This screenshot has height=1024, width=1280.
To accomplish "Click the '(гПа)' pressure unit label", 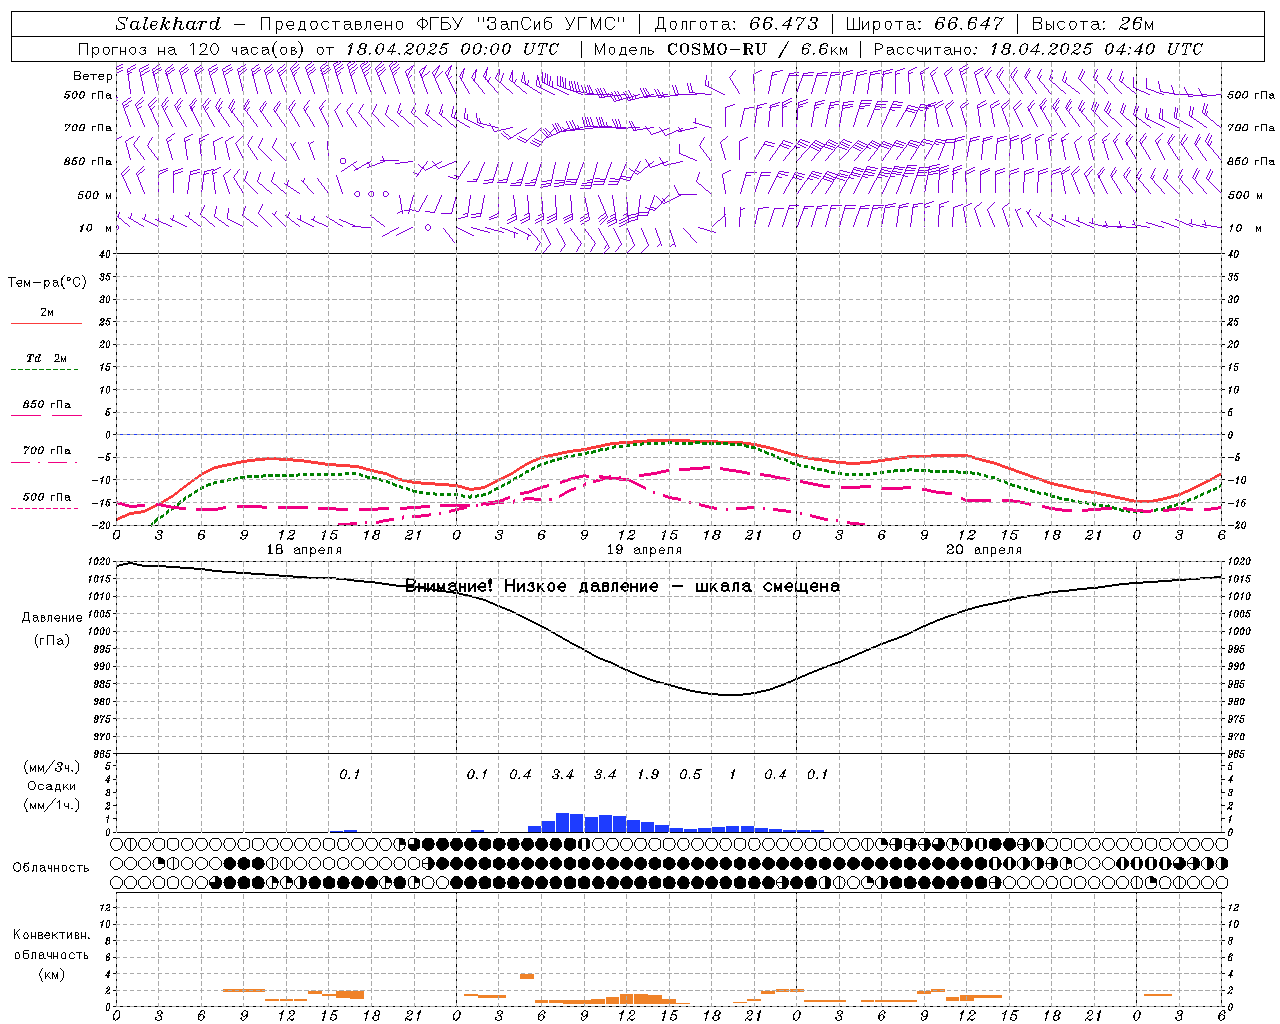I will click(x=52, y=641).
